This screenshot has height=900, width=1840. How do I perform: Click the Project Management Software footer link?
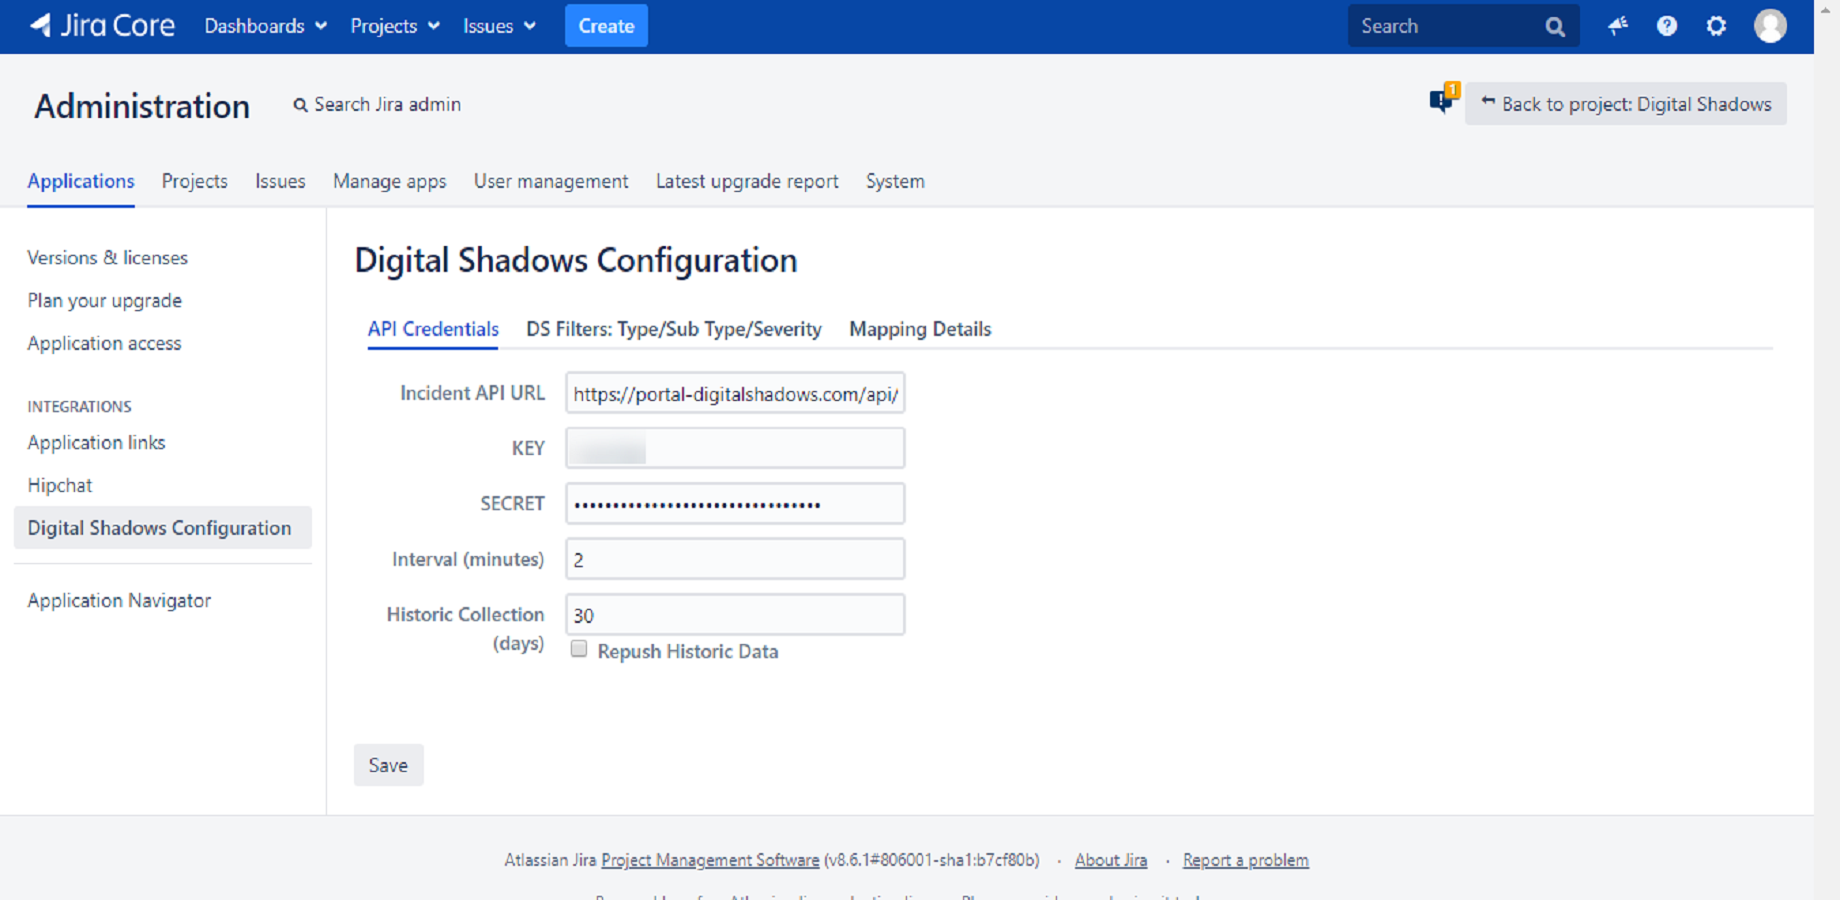[x=710, y=860]
